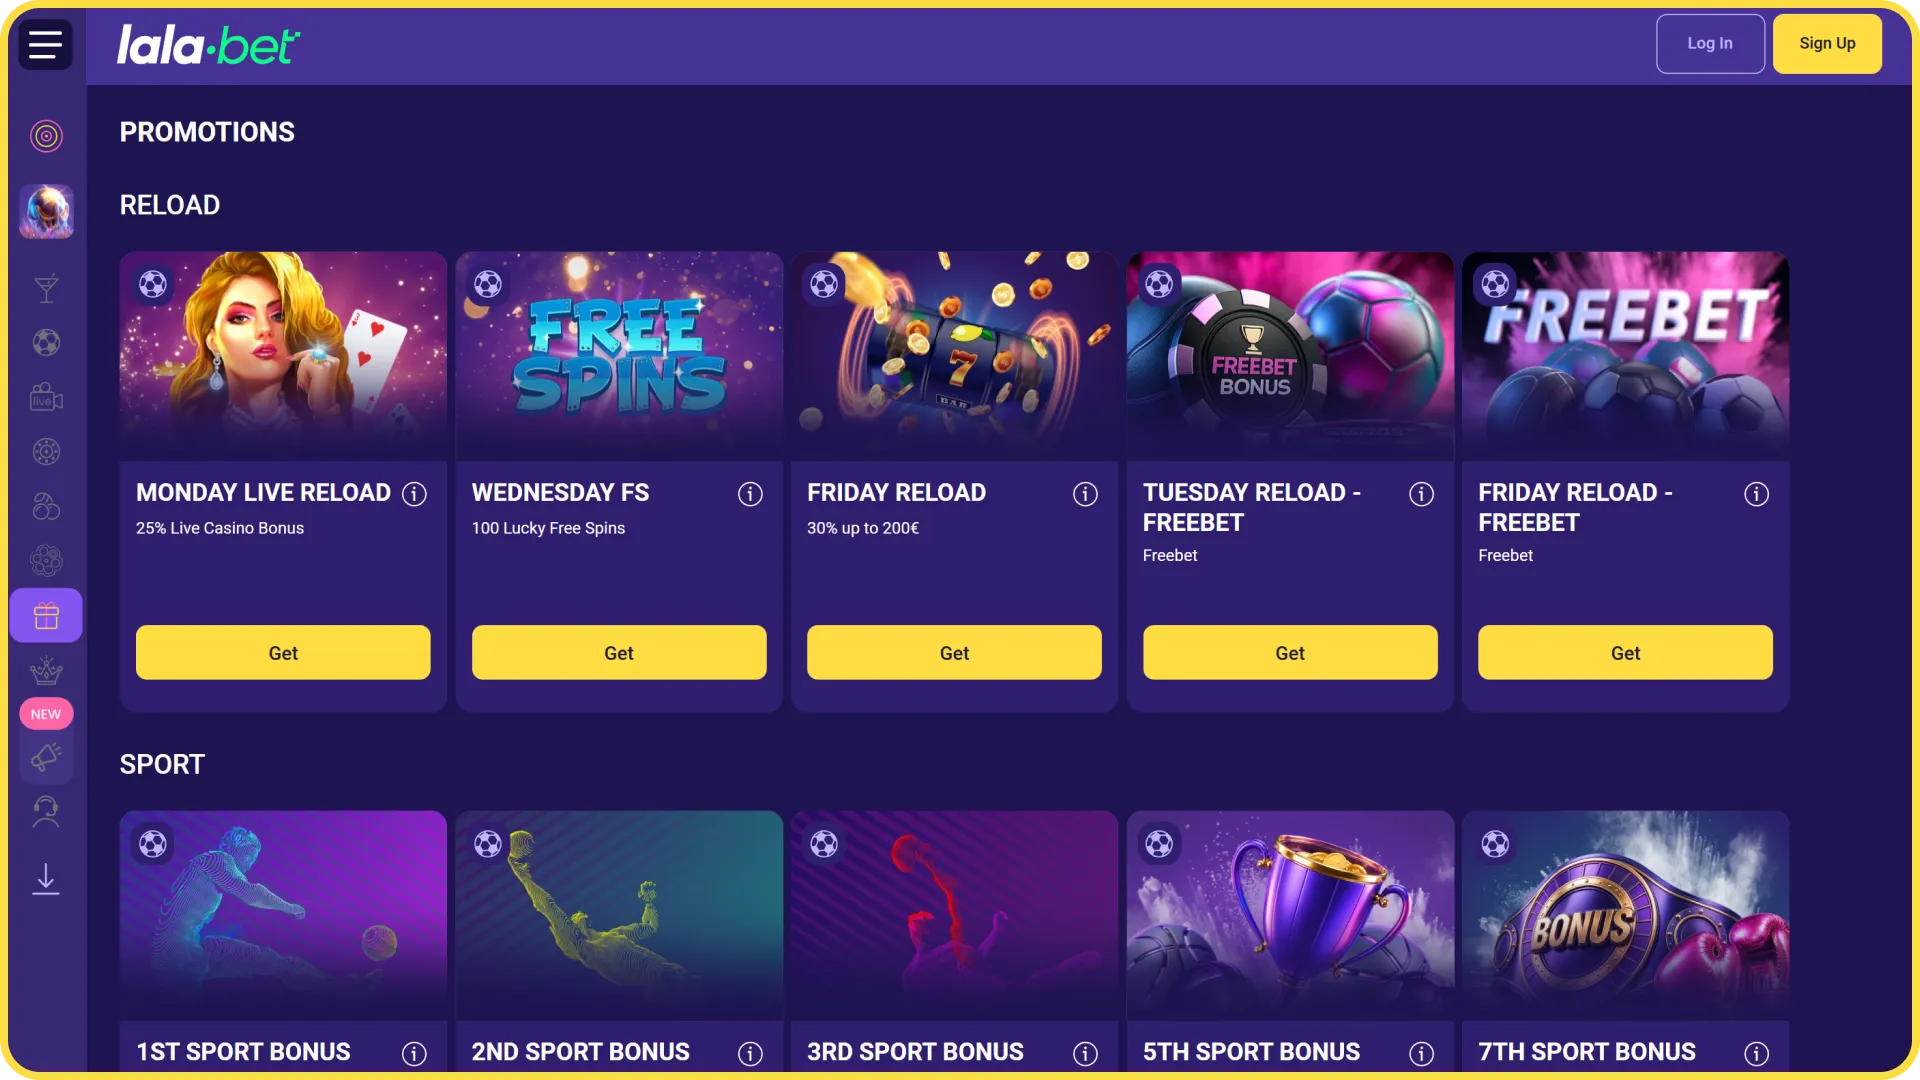Select the soccer ball sports icon in sidebar
Screen dimensions: 1920x1080
46,343
